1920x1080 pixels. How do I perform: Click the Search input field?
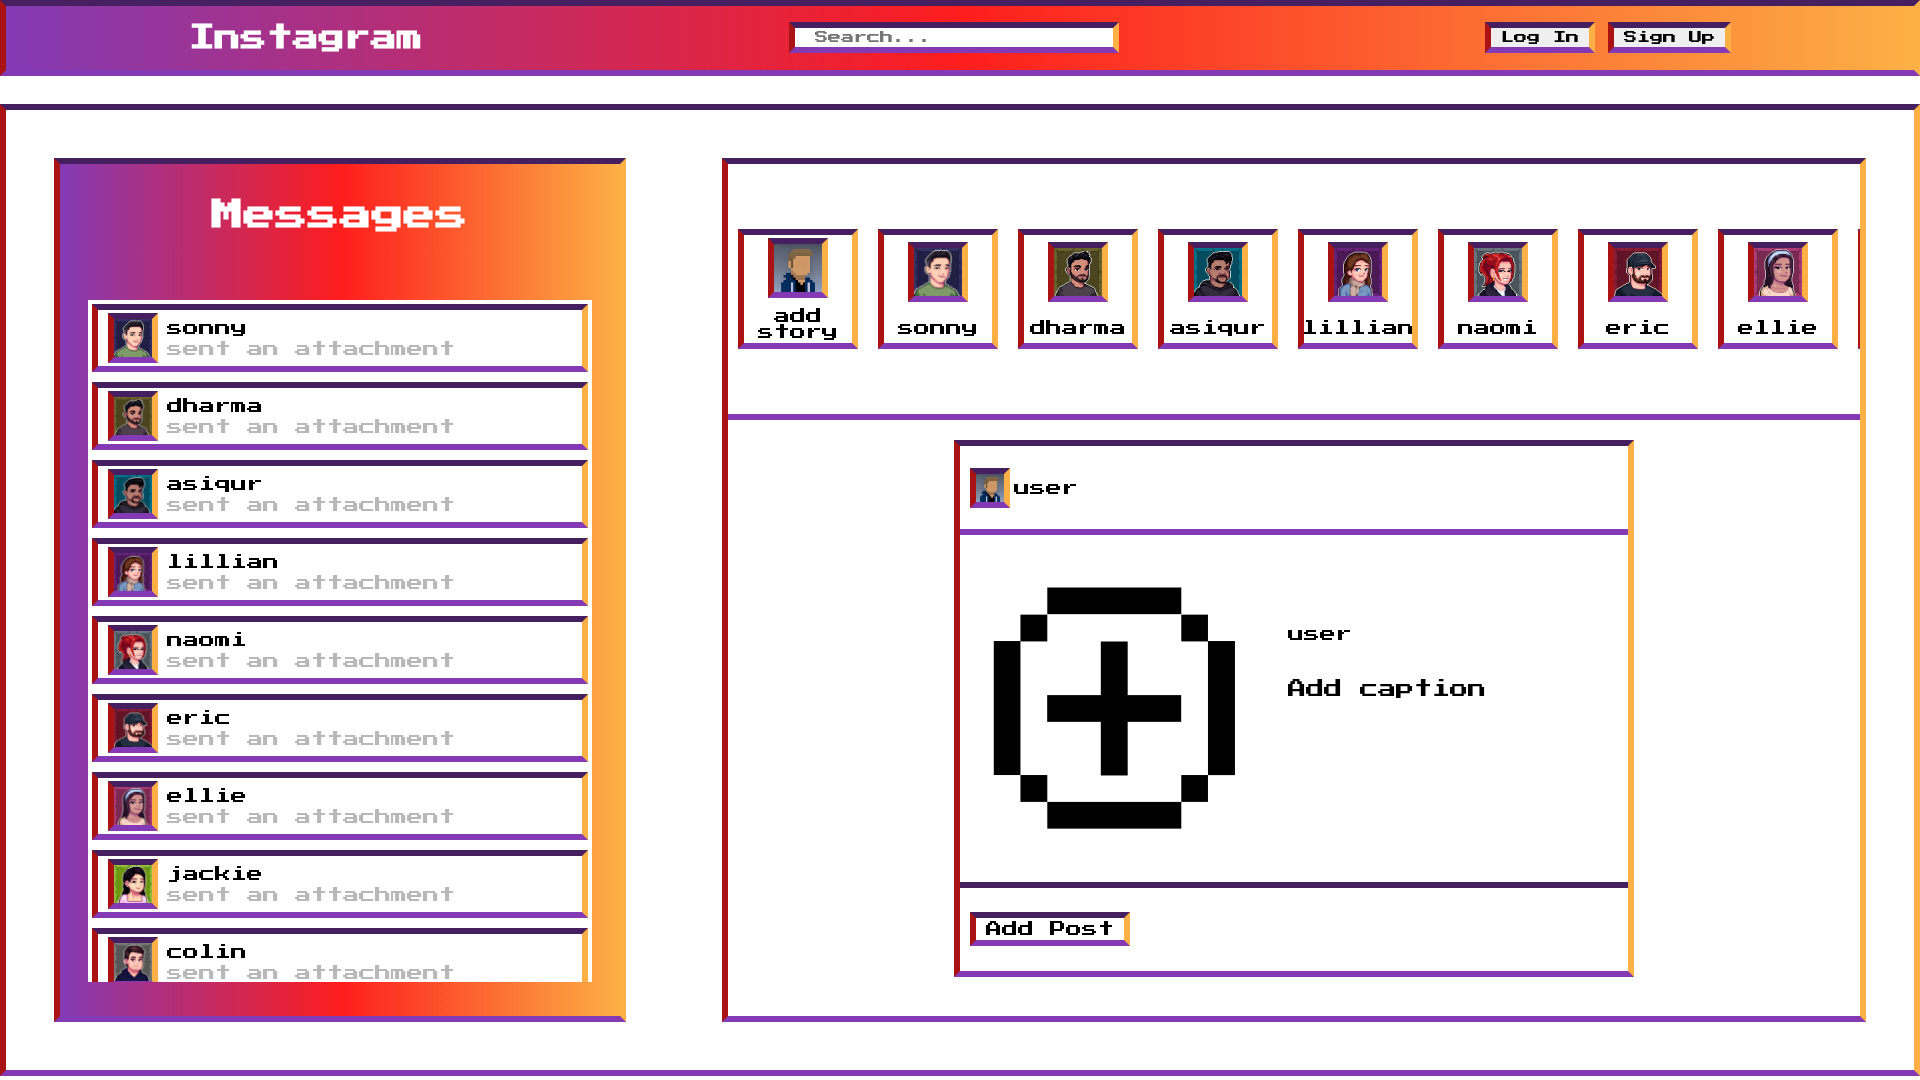click(x=954, y=37)
